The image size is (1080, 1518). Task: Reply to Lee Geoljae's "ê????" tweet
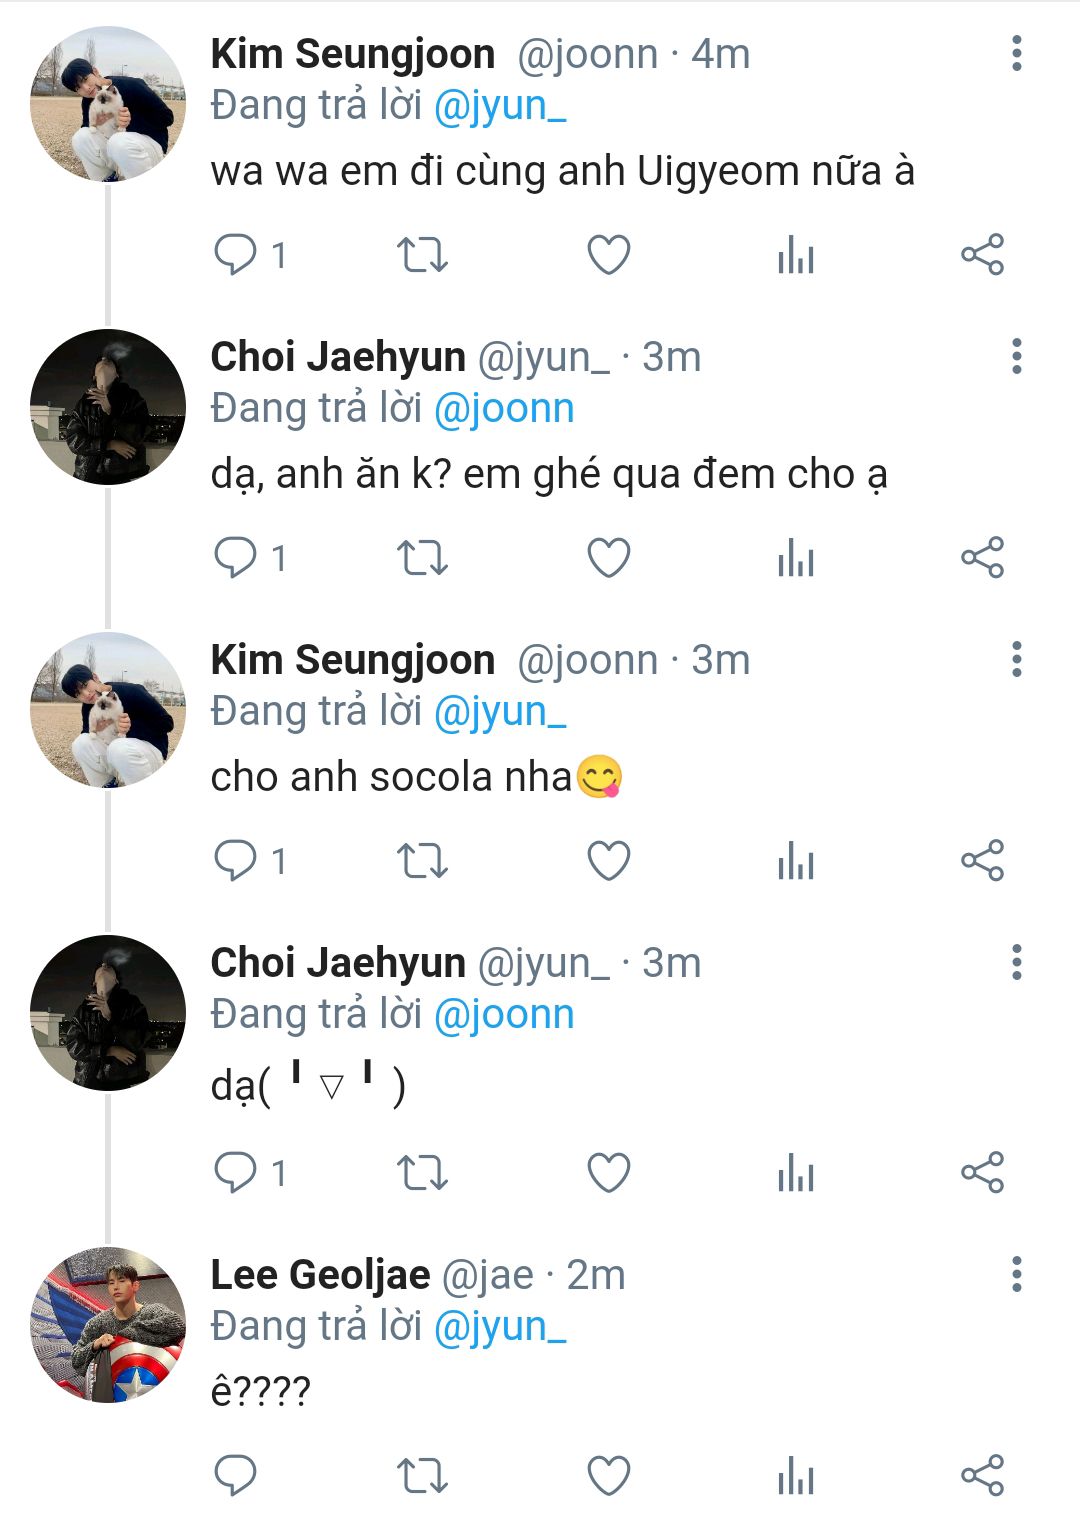pos(236,1476)
